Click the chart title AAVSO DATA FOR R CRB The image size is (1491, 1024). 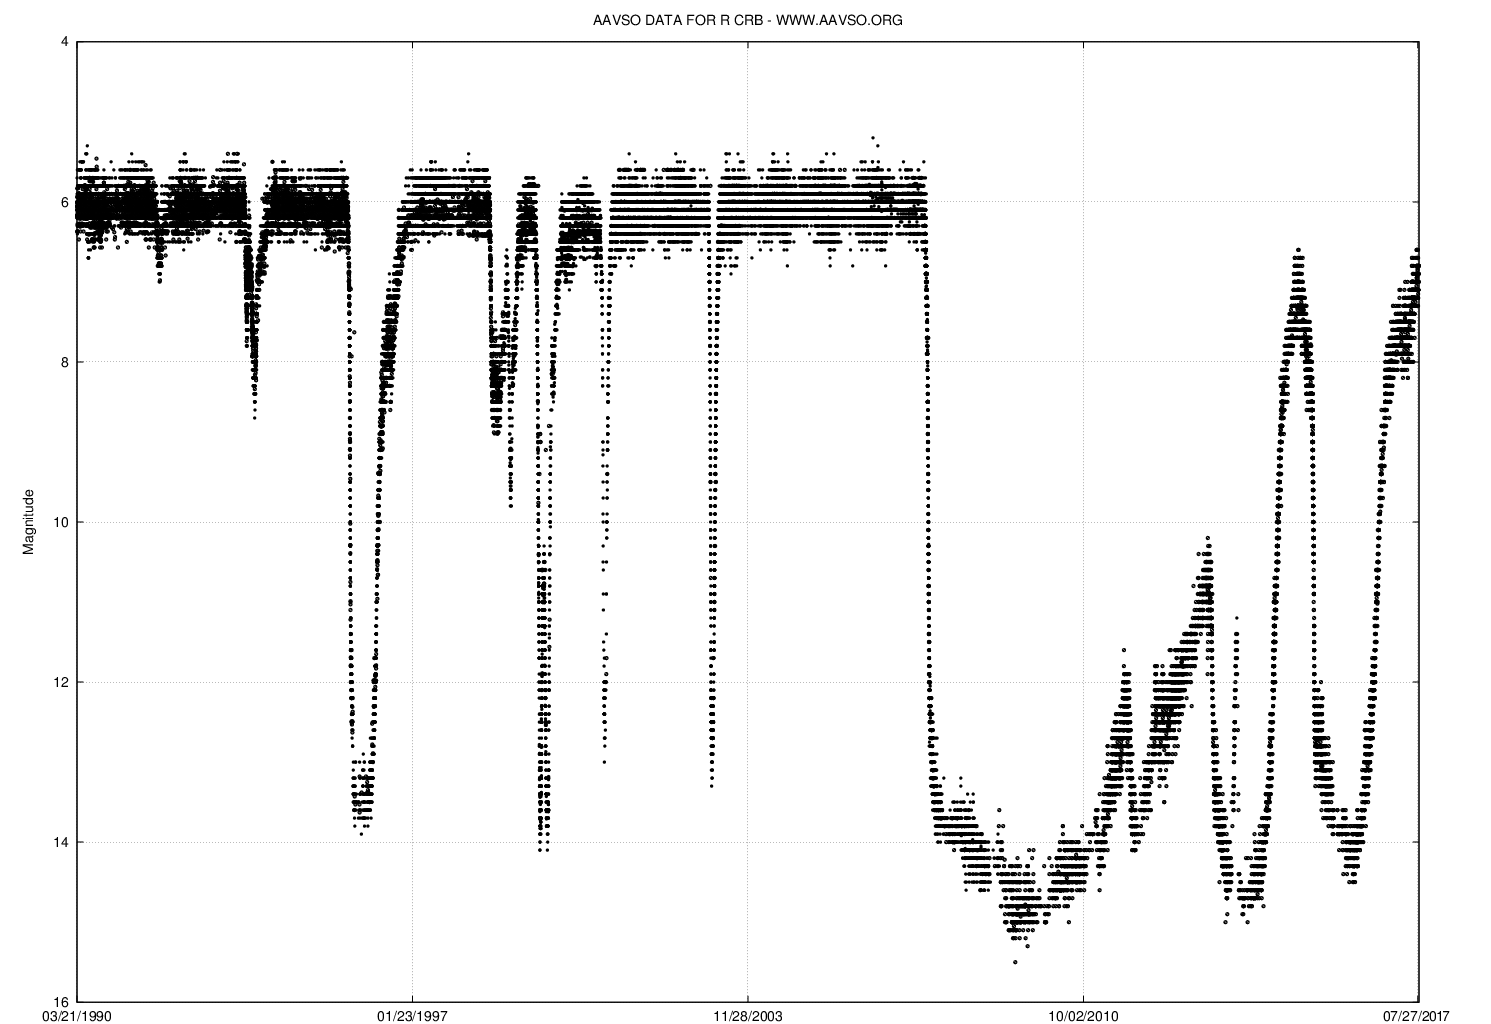coord(748,20)
